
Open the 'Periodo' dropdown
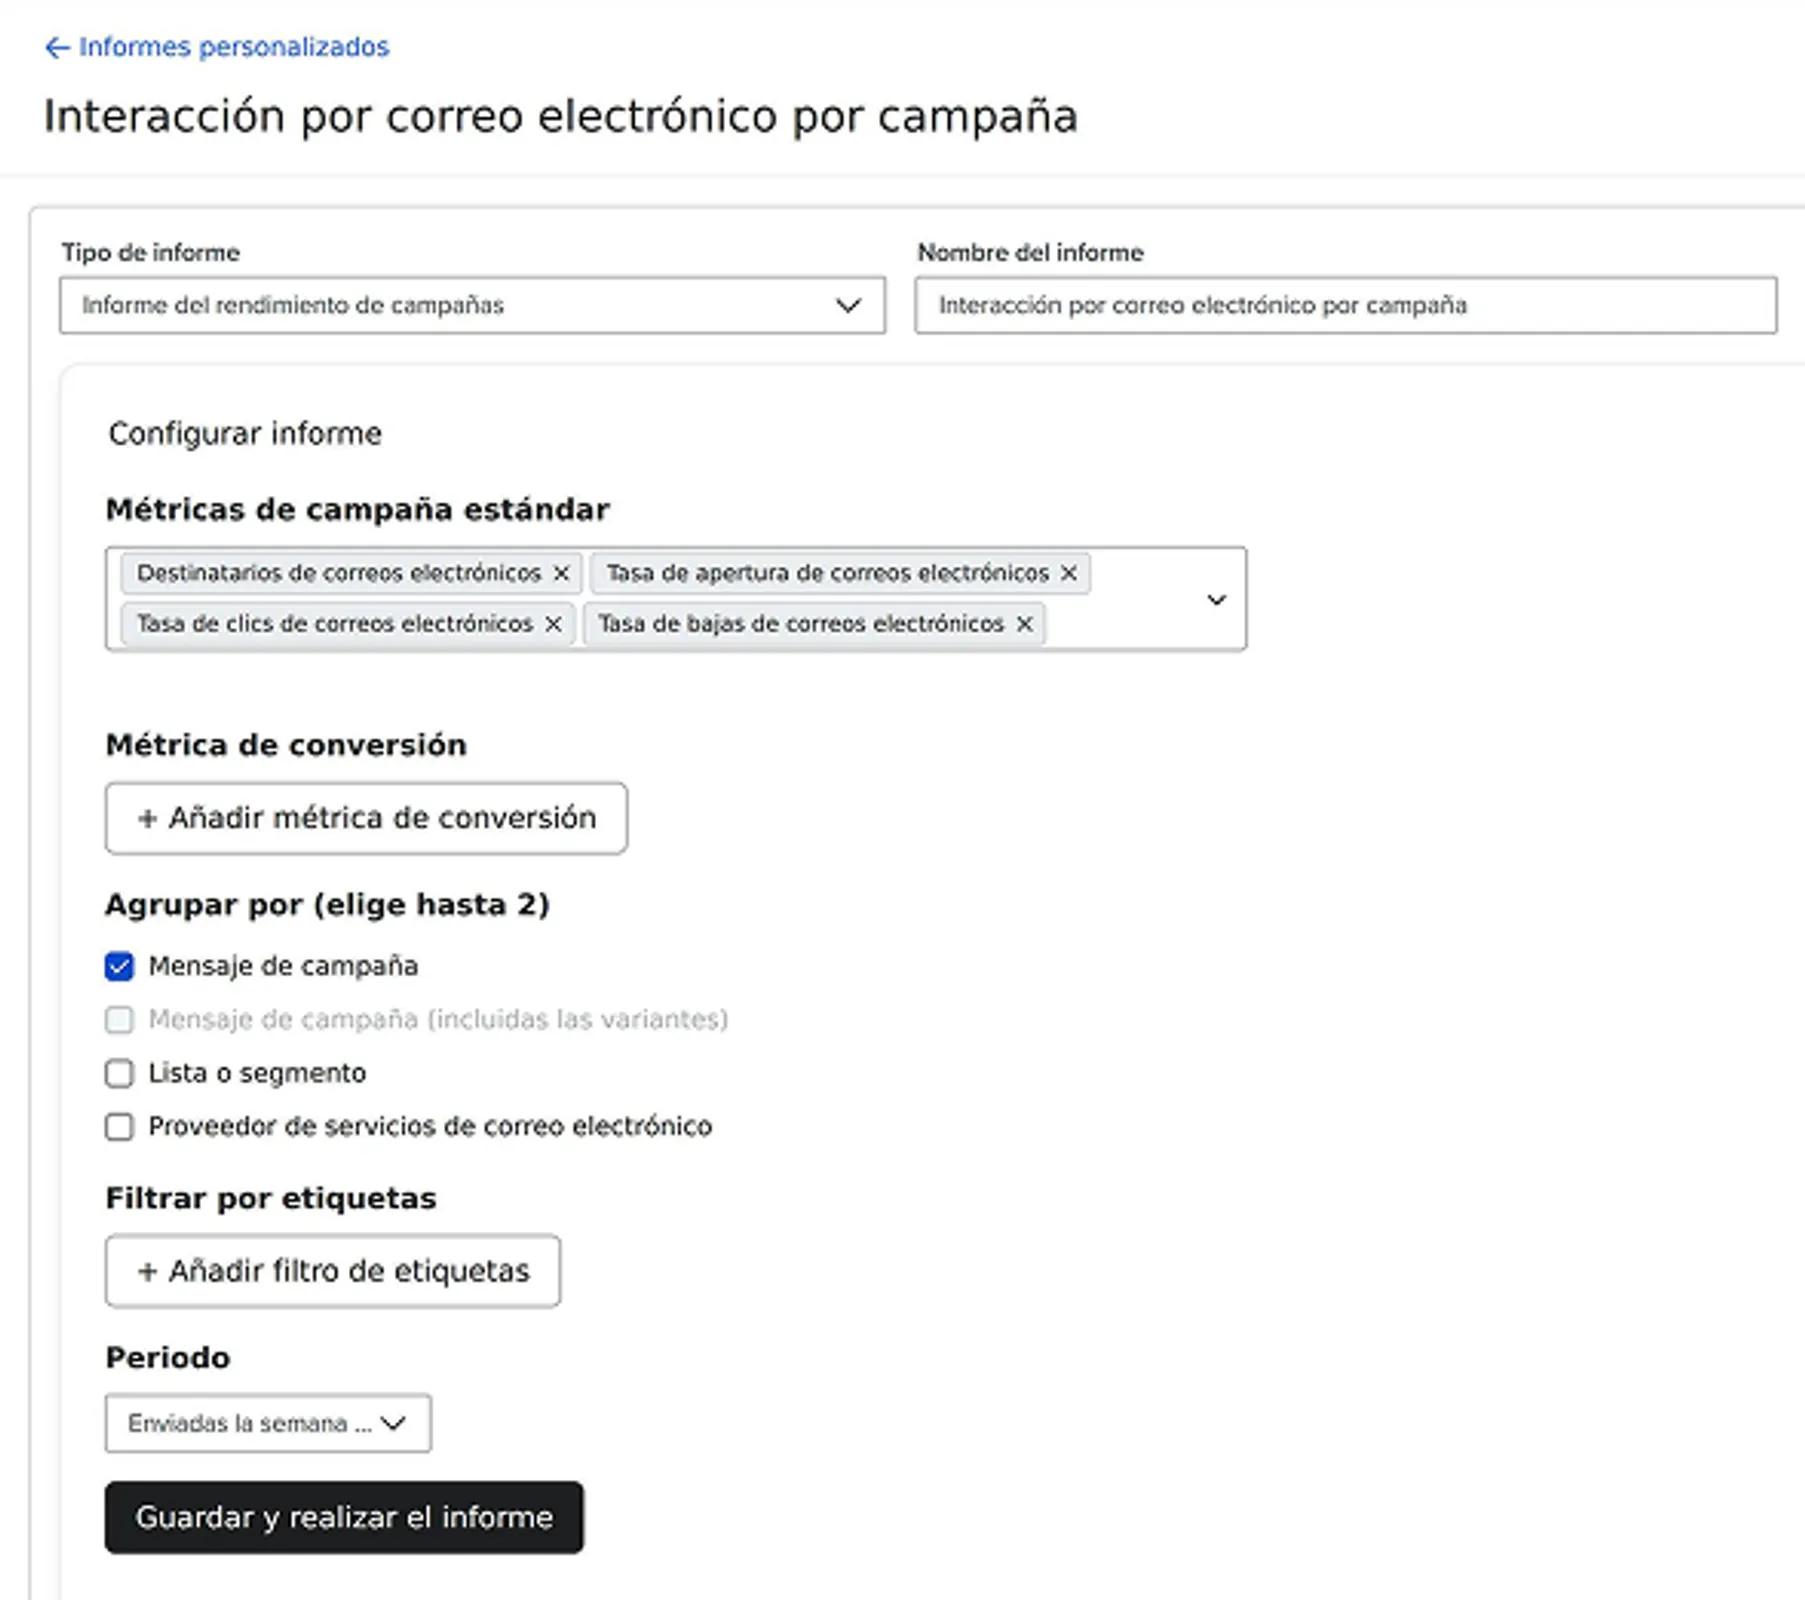pos(267,1423)
